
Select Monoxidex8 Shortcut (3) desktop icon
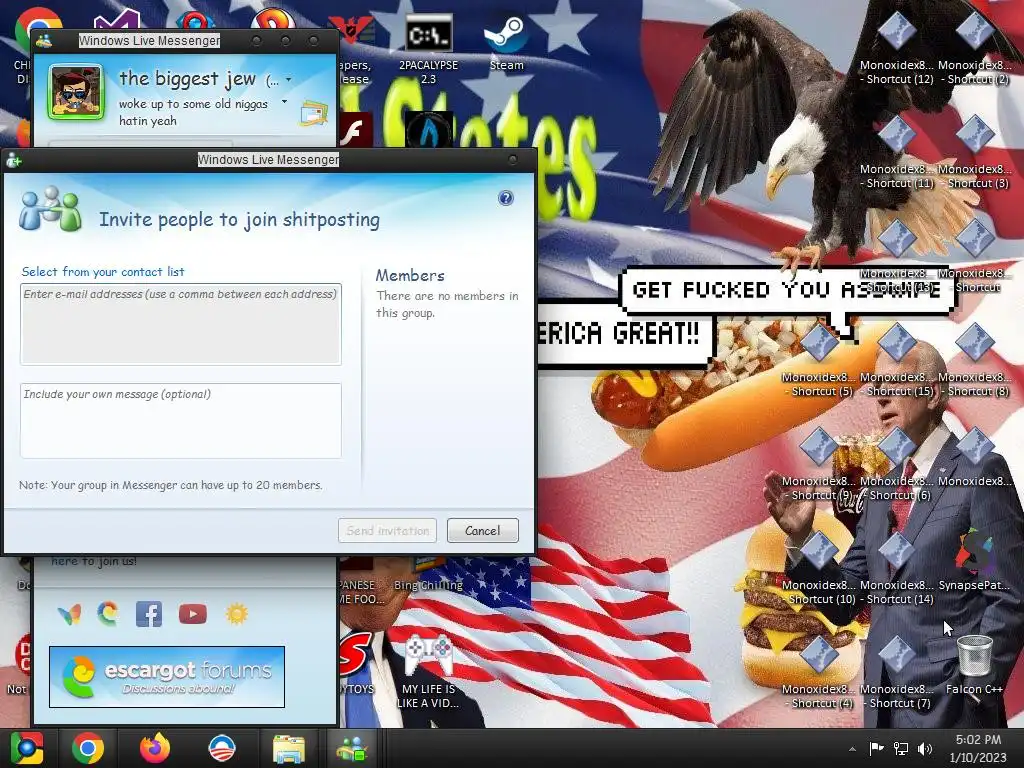point(974,153)
